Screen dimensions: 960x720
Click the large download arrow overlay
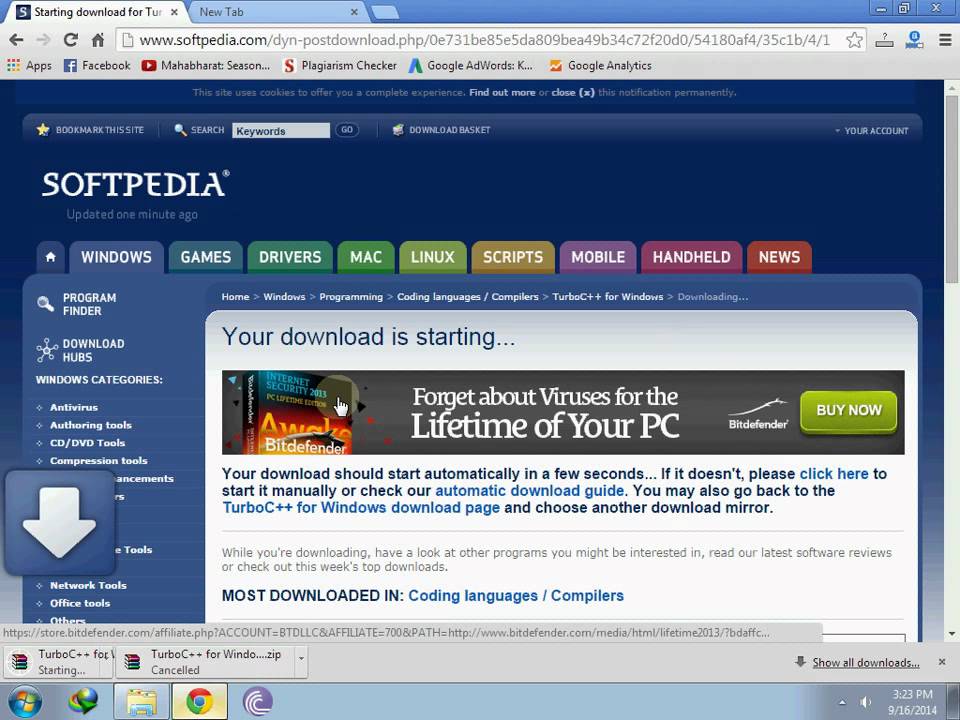[x=59, y=523]
